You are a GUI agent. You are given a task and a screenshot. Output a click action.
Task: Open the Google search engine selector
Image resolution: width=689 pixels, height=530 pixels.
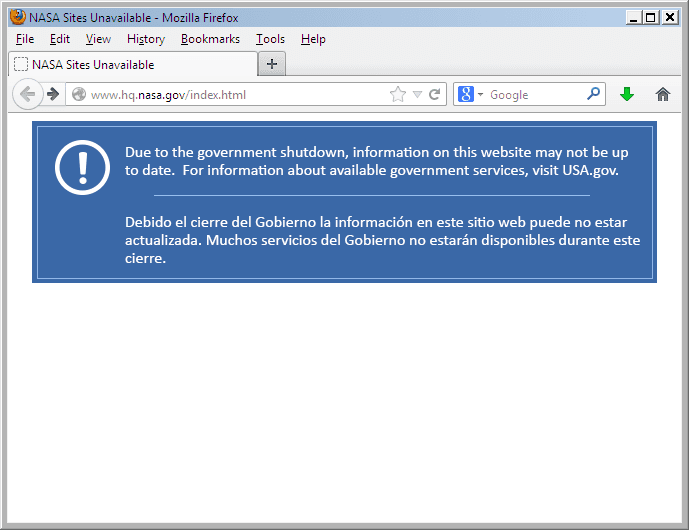(470, 94)
